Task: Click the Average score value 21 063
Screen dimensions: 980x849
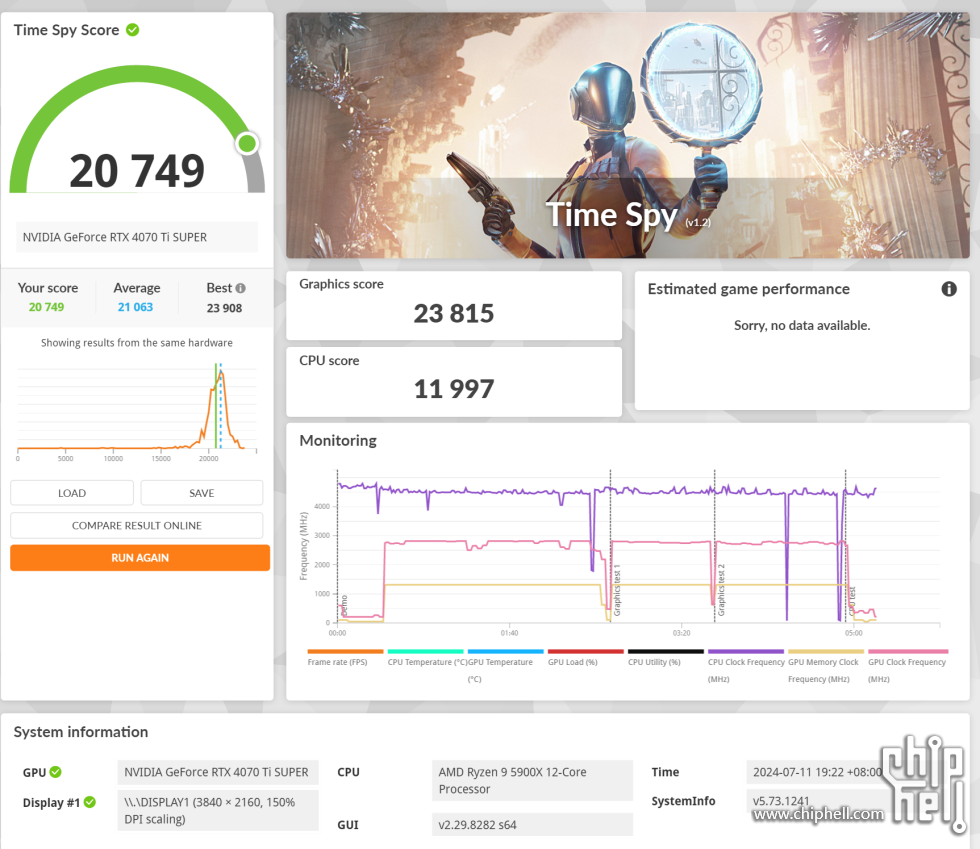Action: pos(135,307)
